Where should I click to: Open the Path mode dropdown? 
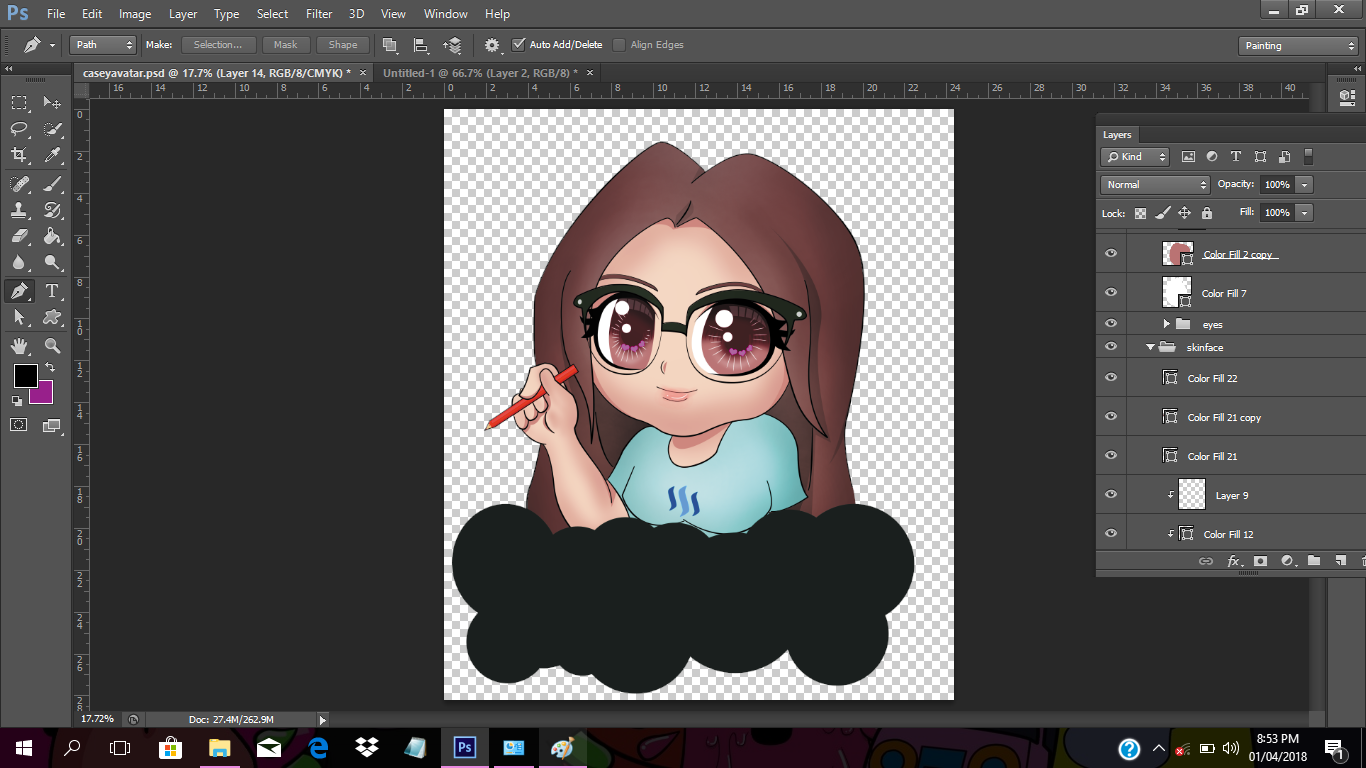click(102, 45)
